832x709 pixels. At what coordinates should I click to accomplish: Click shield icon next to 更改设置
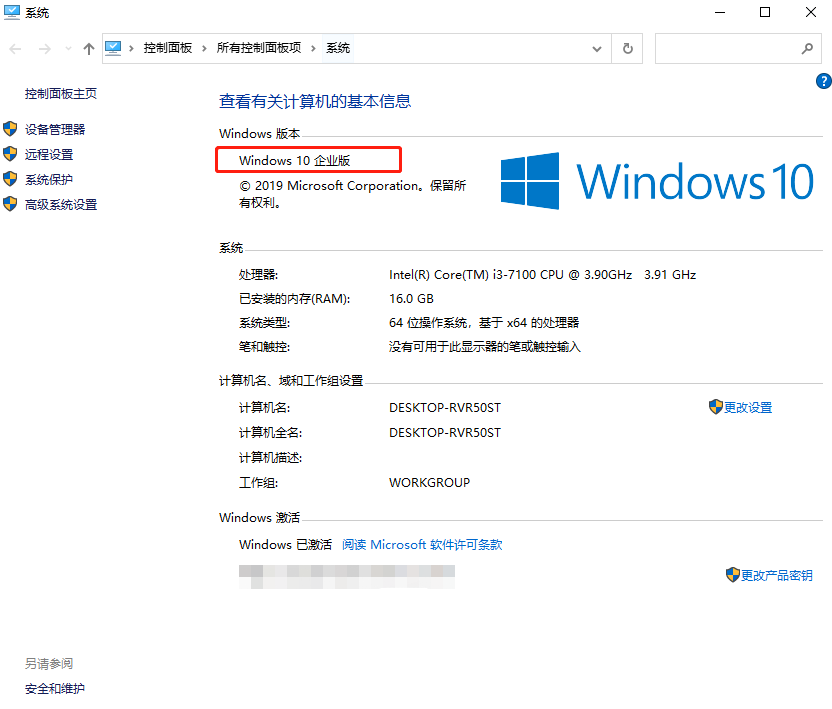pos(716,407)
